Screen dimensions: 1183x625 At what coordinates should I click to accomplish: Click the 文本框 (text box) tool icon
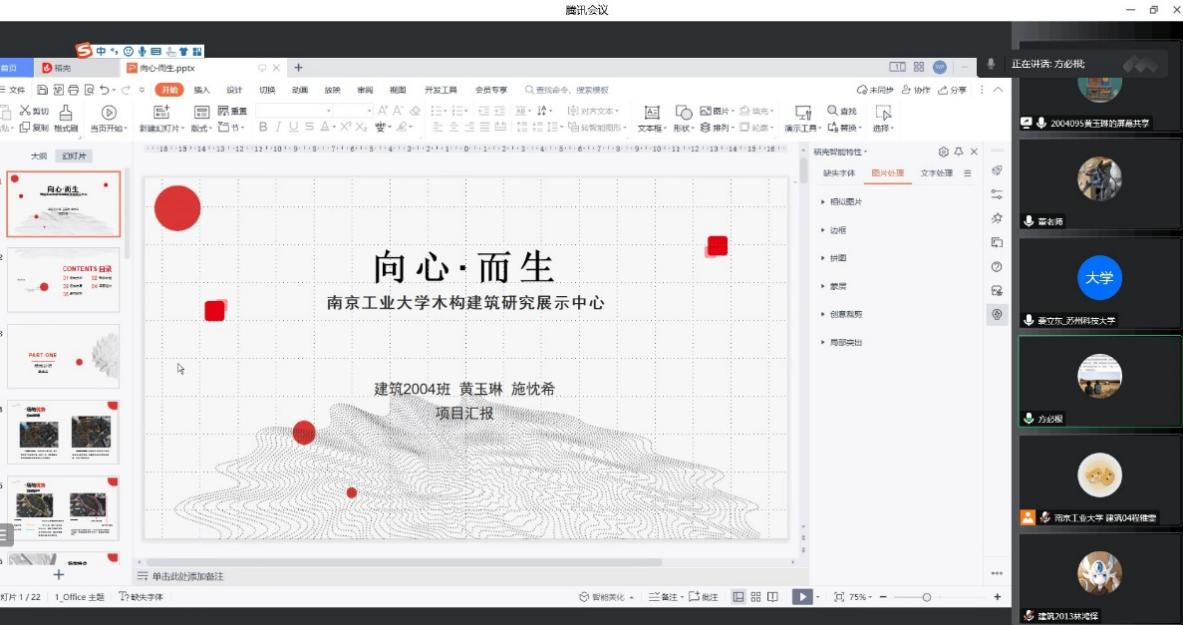coord(651,112)
